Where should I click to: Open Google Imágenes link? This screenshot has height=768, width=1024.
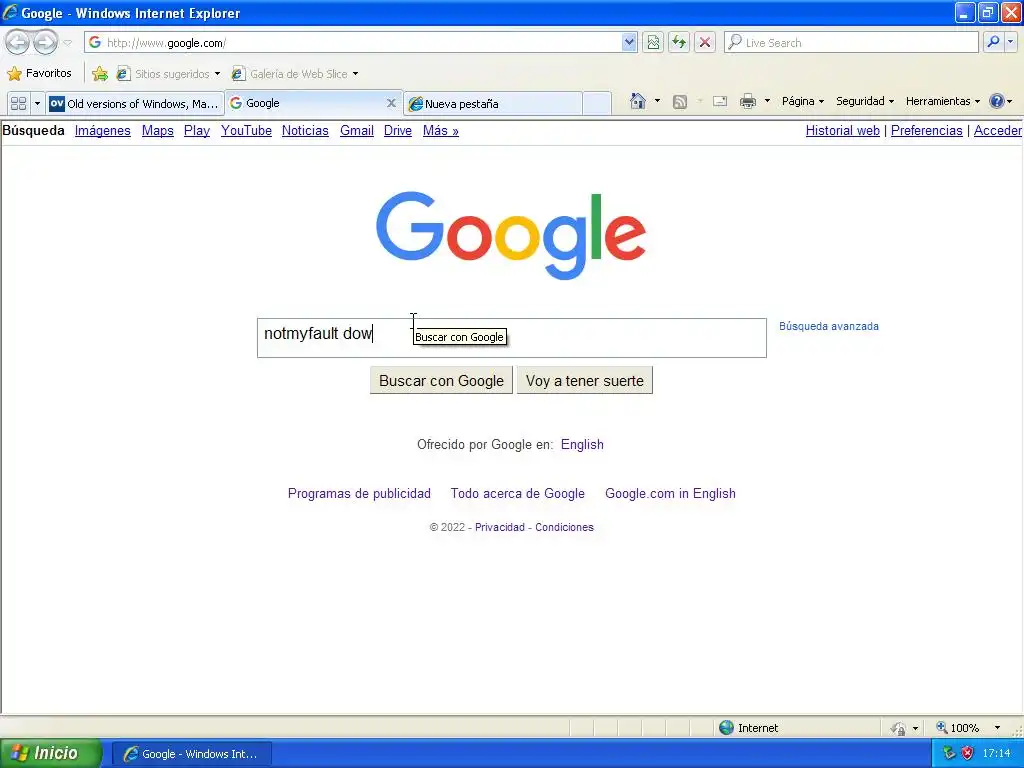tap(103, 131)
